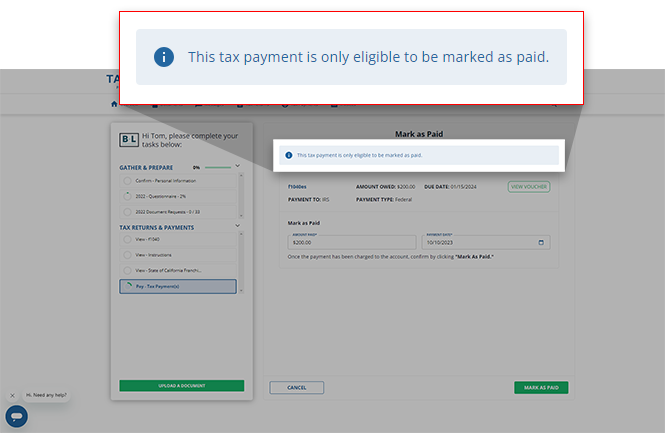
Task: Click the Upload a Document button
Action: (x=182, y=386)
